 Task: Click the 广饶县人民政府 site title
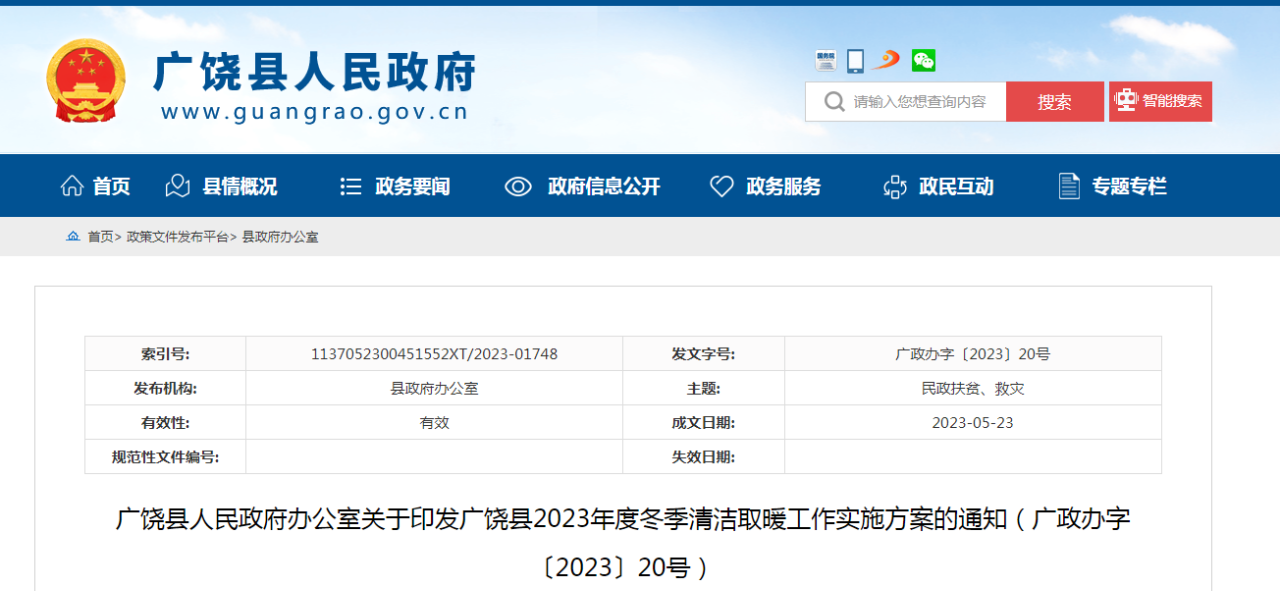coord(315,72)
